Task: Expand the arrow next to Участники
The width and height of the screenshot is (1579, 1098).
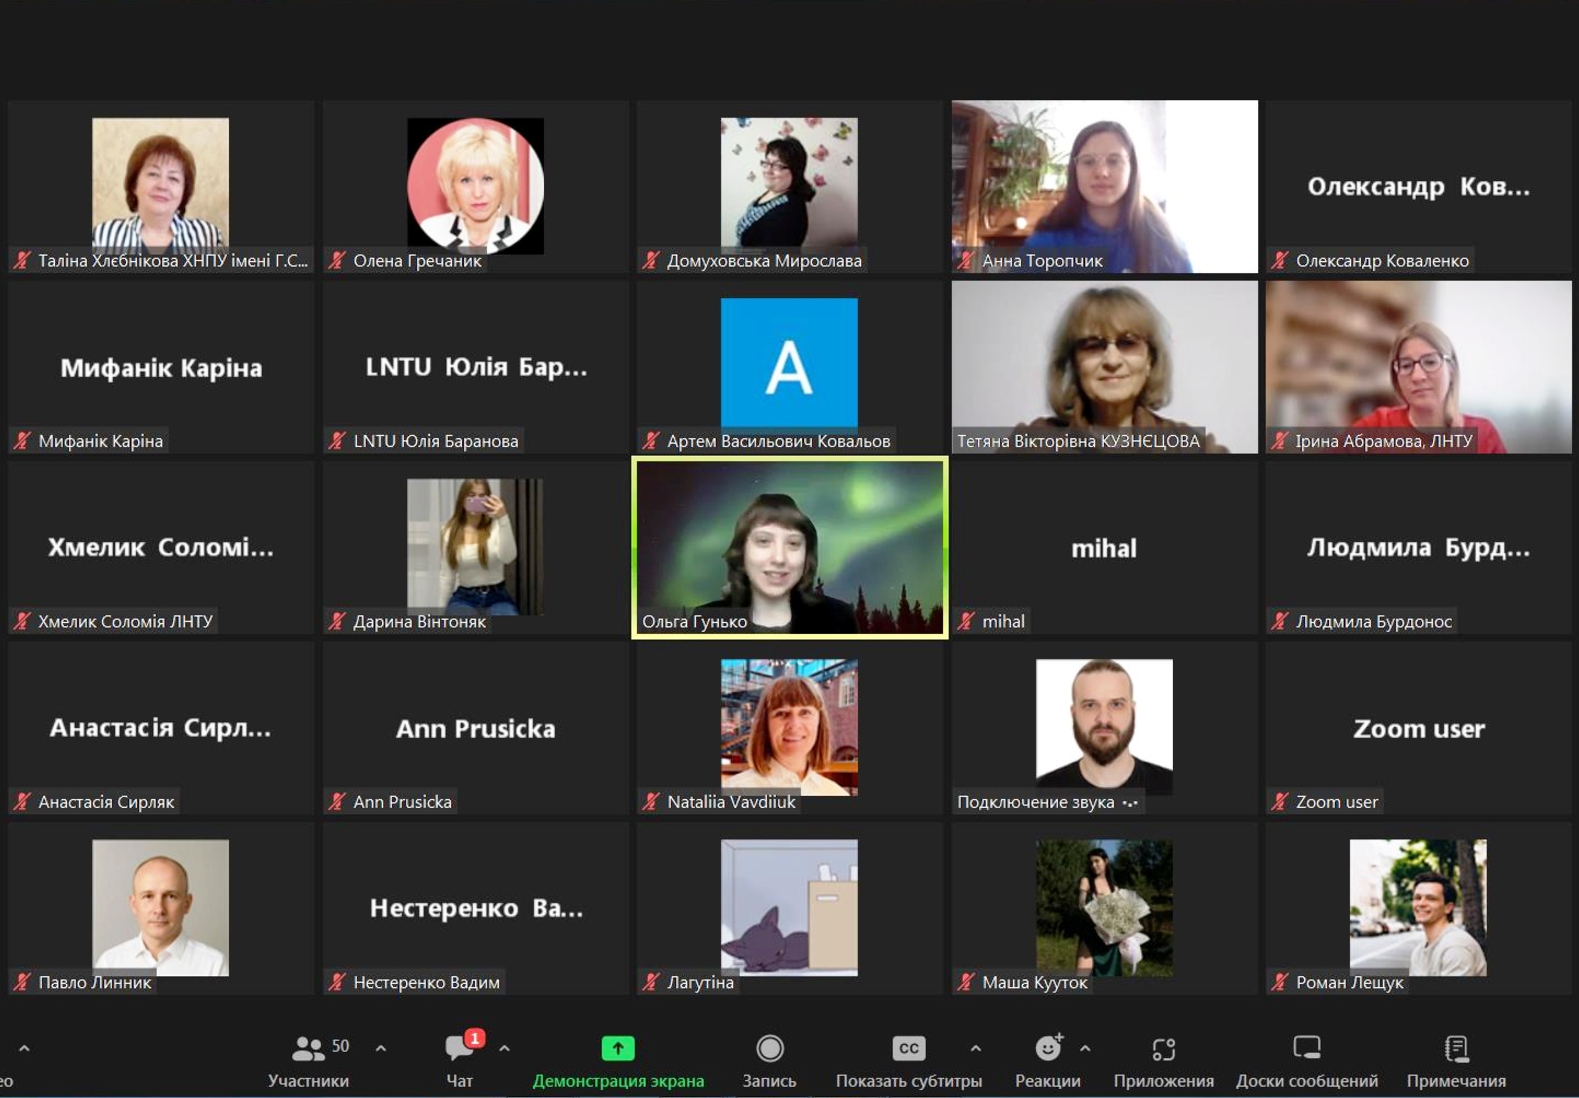Action: [x=381, y=1049]
